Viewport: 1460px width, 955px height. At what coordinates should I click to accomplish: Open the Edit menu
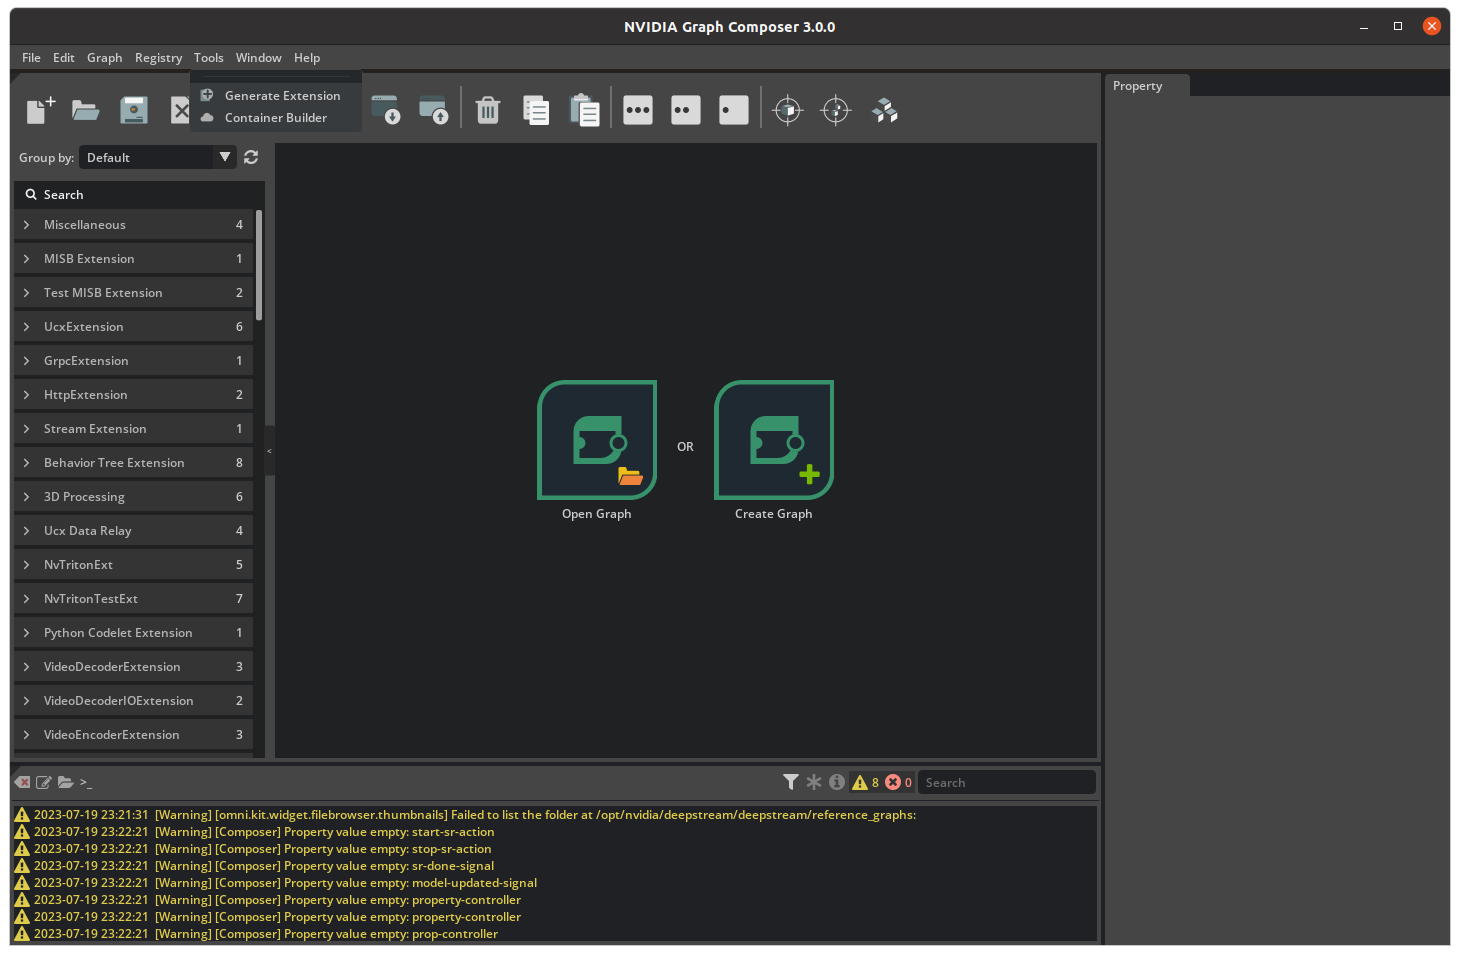click(x=64, y=58)
